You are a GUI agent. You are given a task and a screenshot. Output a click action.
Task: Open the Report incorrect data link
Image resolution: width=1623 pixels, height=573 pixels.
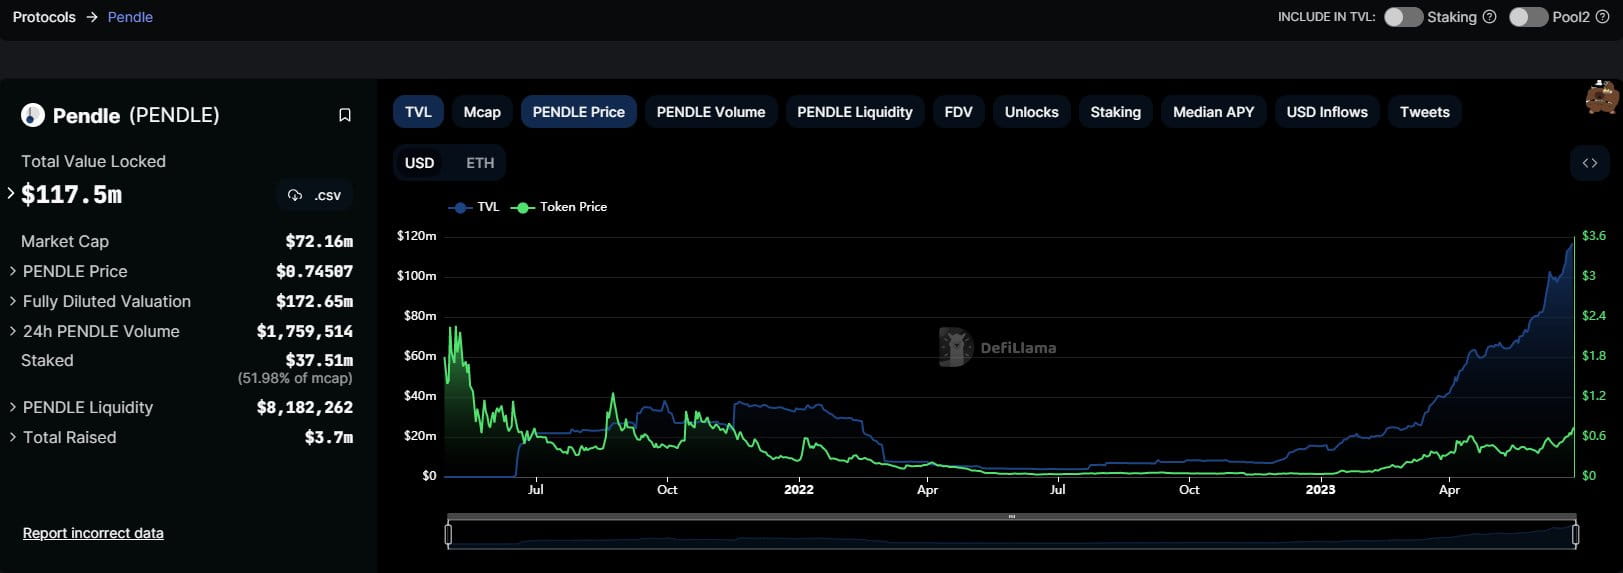coord(93,533)
